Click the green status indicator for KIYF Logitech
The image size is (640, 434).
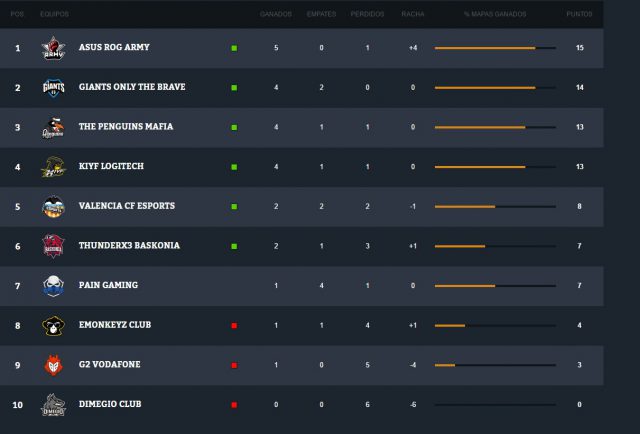coord(234,167)
